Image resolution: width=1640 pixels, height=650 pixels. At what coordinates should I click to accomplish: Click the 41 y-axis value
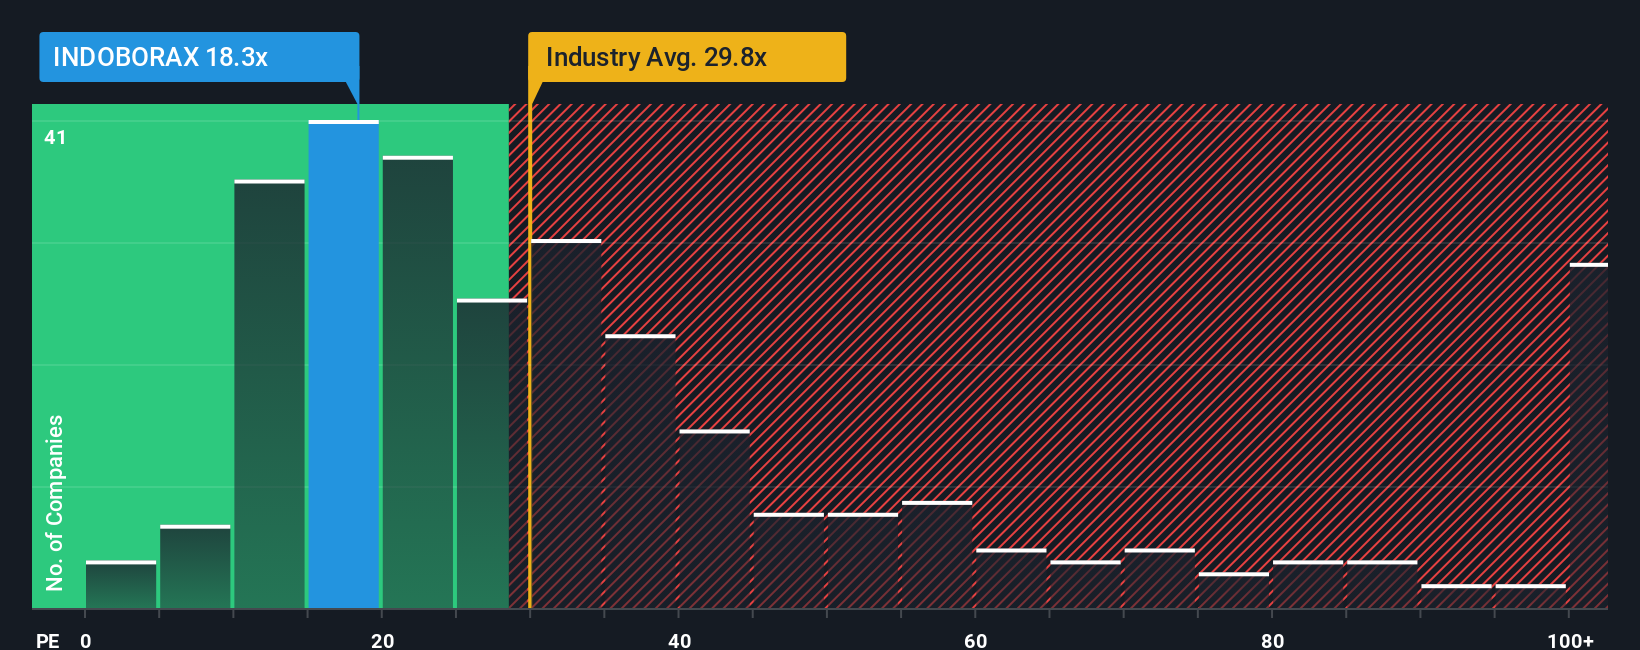[x=55, y=137]
